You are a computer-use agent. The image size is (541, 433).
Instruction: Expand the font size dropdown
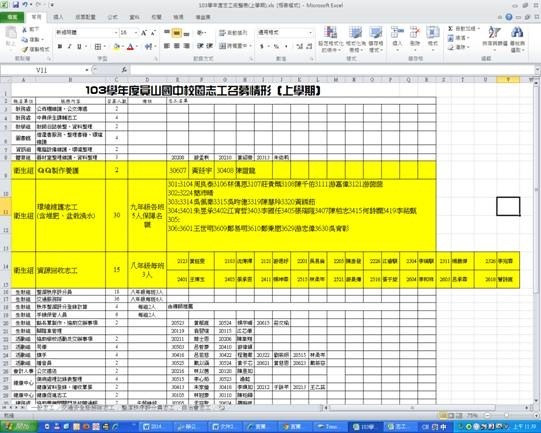coord(136,33)
